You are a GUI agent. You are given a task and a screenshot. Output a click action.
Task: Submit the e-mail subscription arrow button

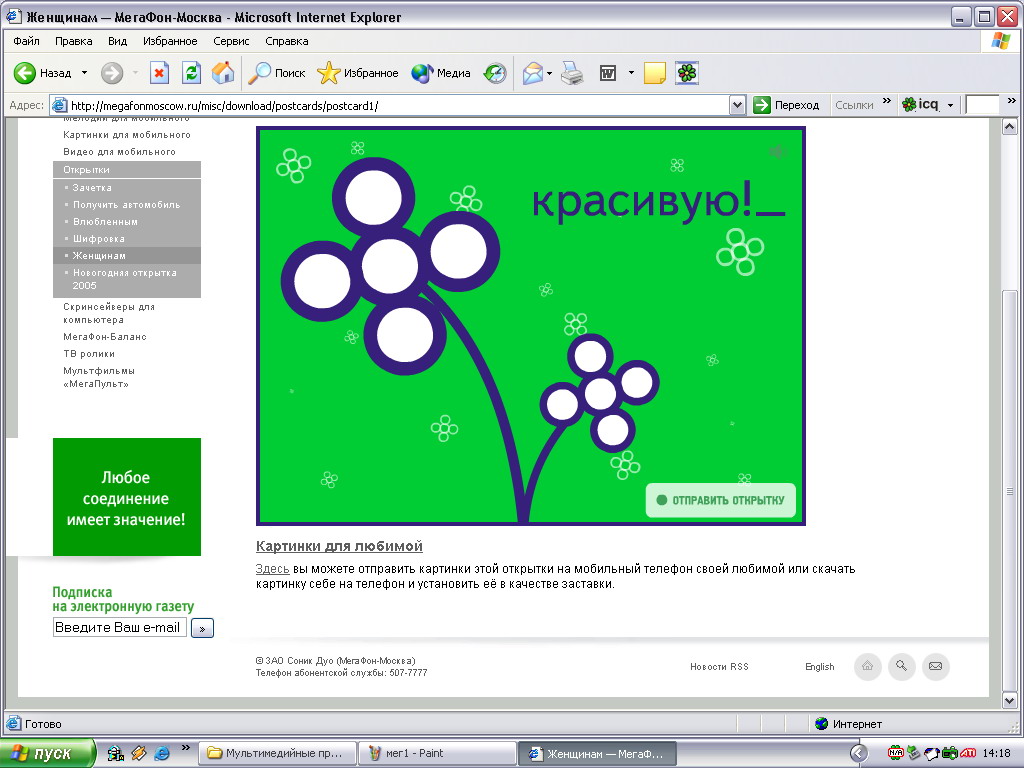coord(202,628)
